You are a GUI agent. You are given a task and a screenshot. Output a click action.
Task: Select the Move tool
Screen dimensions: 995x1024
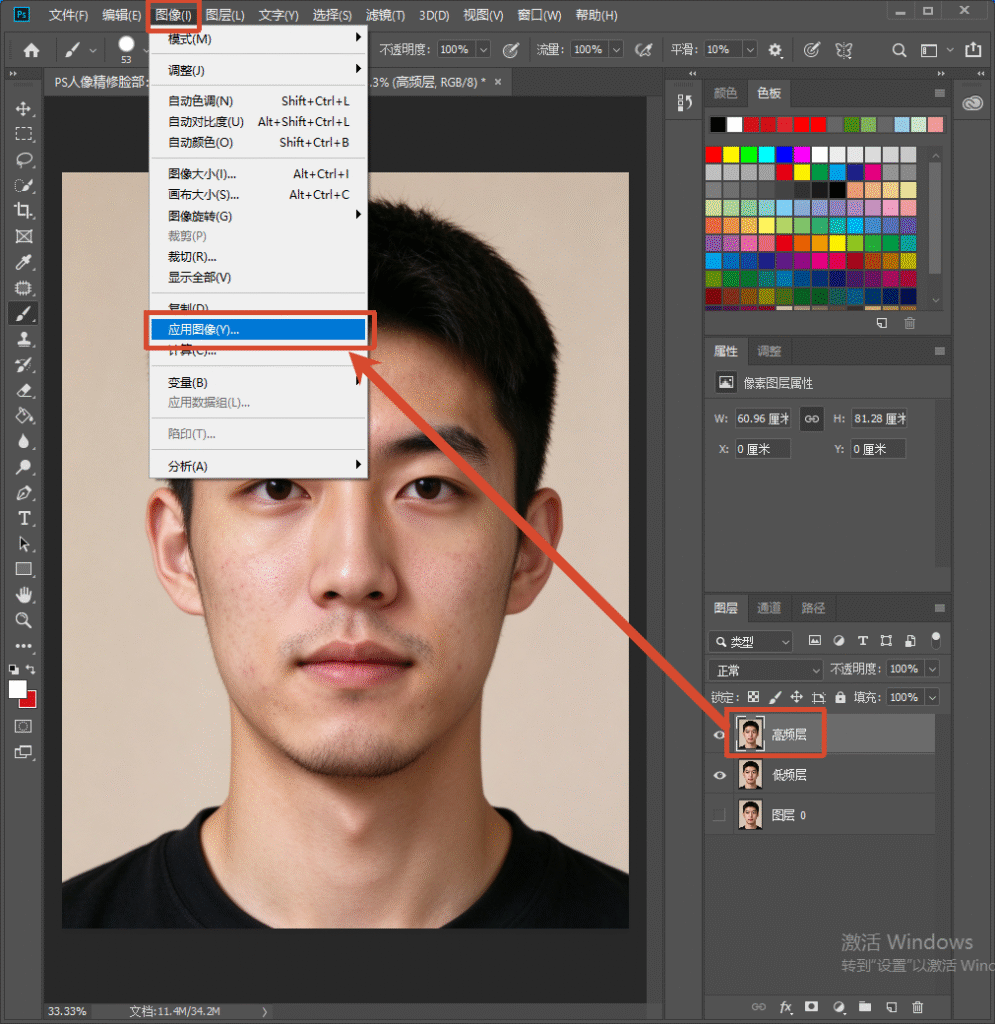click(x=24, y=109)
